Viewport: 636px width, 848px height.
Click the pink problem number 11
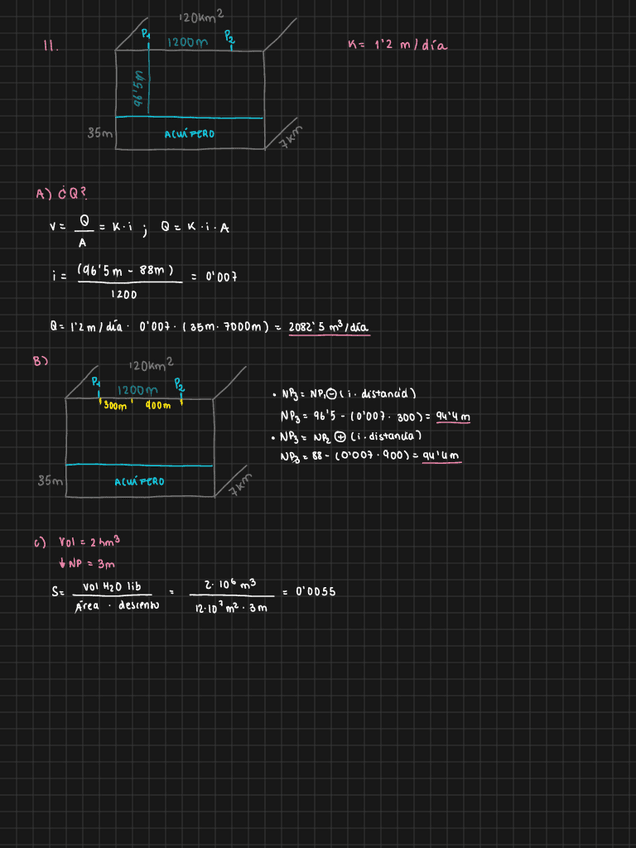click(x=50, y=45)
